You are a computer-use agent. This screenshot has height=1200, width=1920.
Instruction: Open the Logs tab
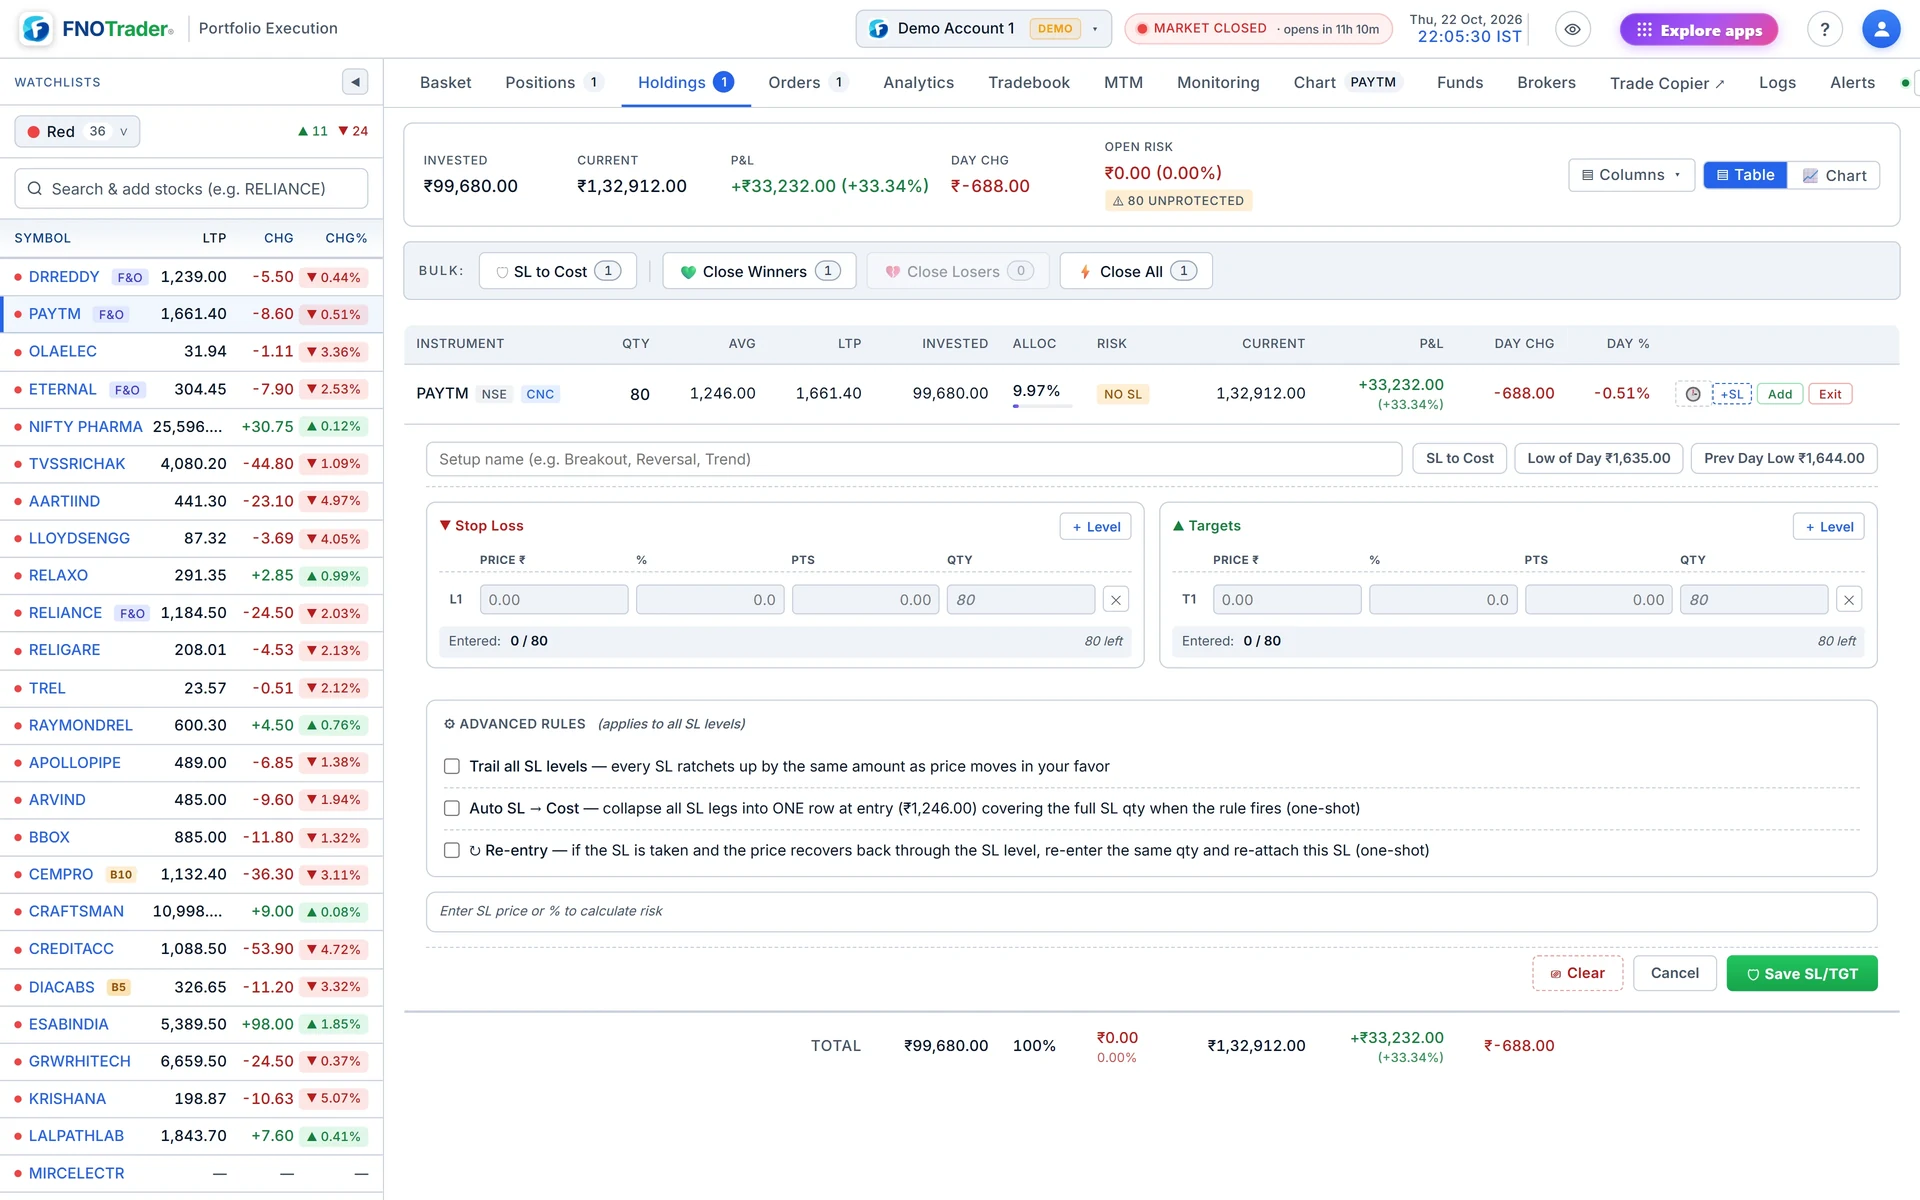(1777, 83)
